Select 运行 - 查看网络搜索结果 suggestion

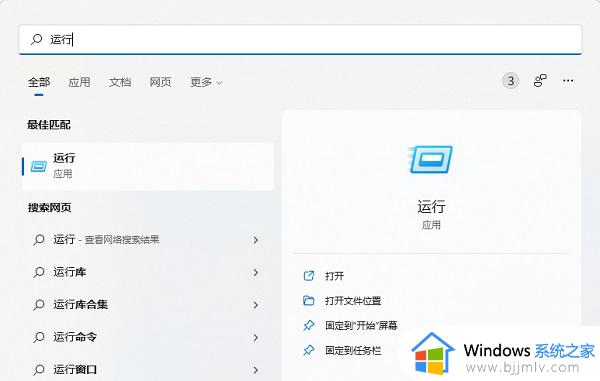[148, 240]
